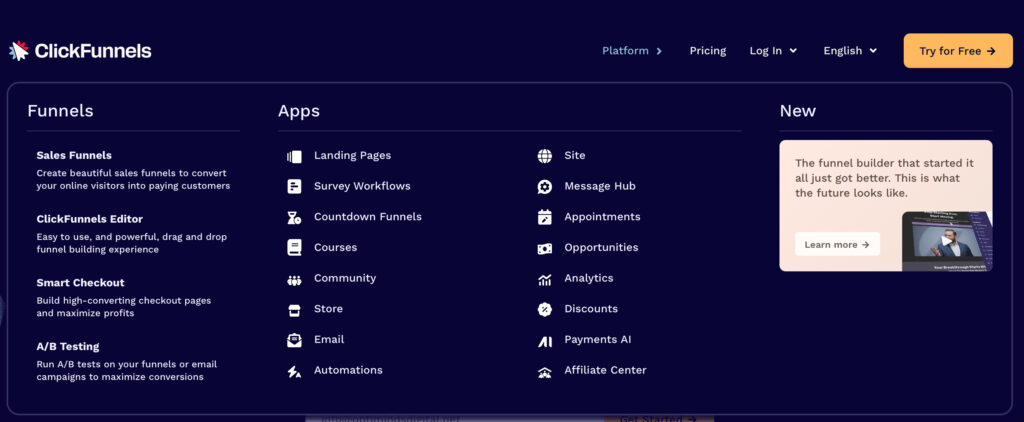
Task: Select the Email text link
Action: 329,339
